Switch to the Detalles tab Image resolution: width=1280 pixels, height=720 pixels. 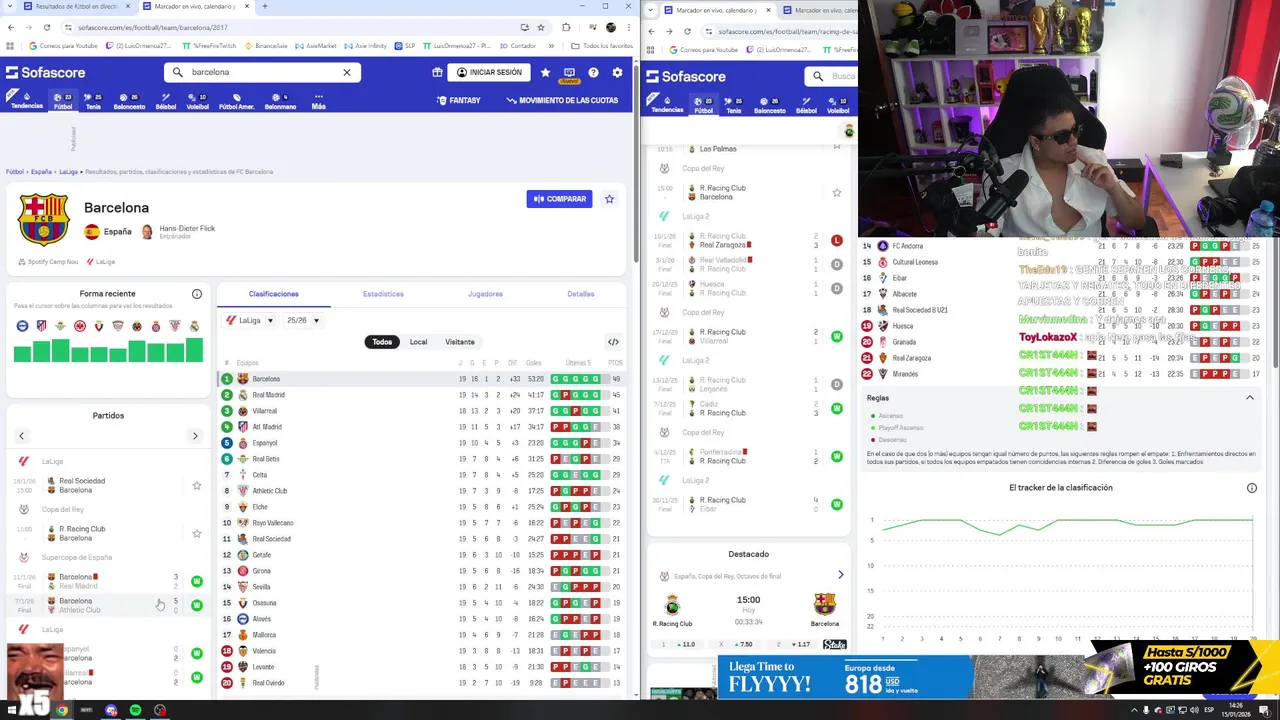tap(581, 294)
